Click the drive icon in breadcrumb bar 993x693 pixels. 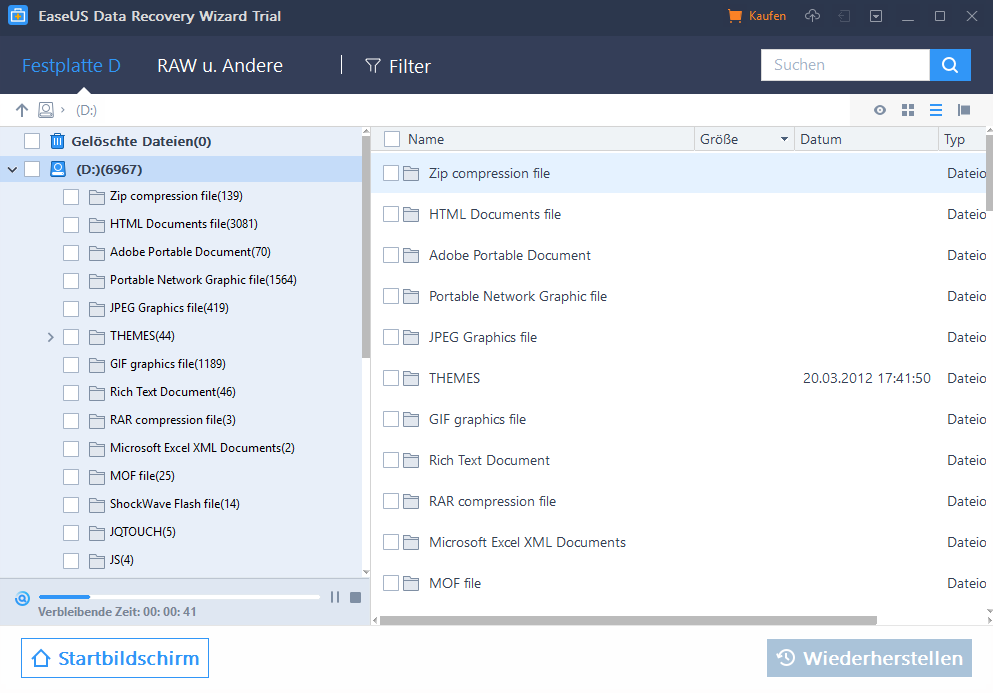(x=46, y=110)
